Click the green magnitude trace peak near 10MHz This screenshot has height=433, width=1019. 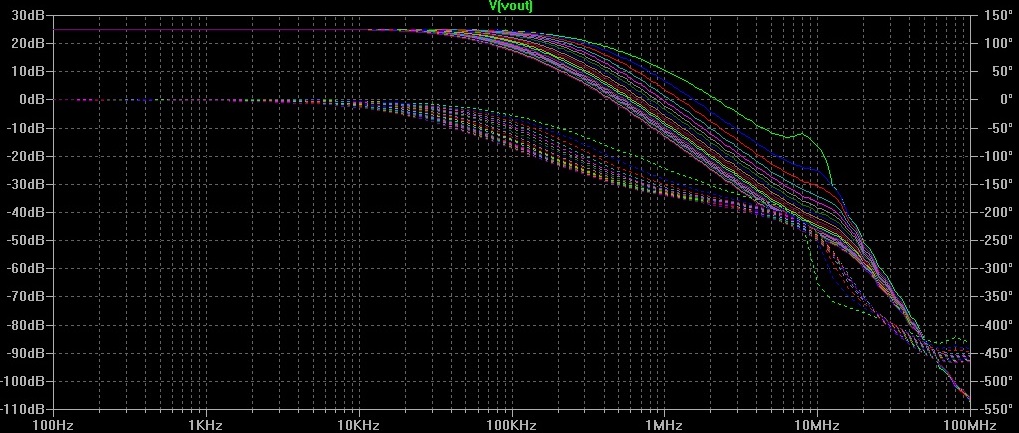coord(802,134)
